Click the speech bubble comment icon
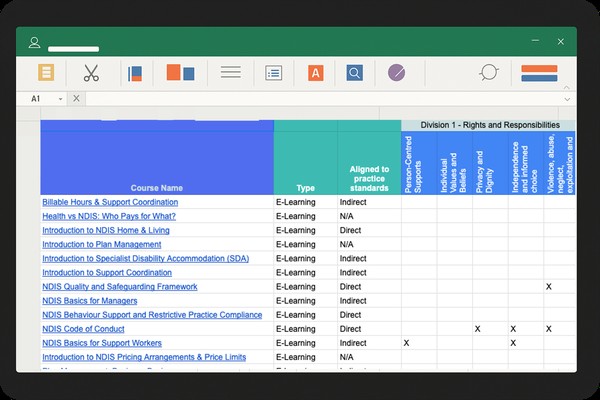 pyautogui.click(x=489, y=72)
